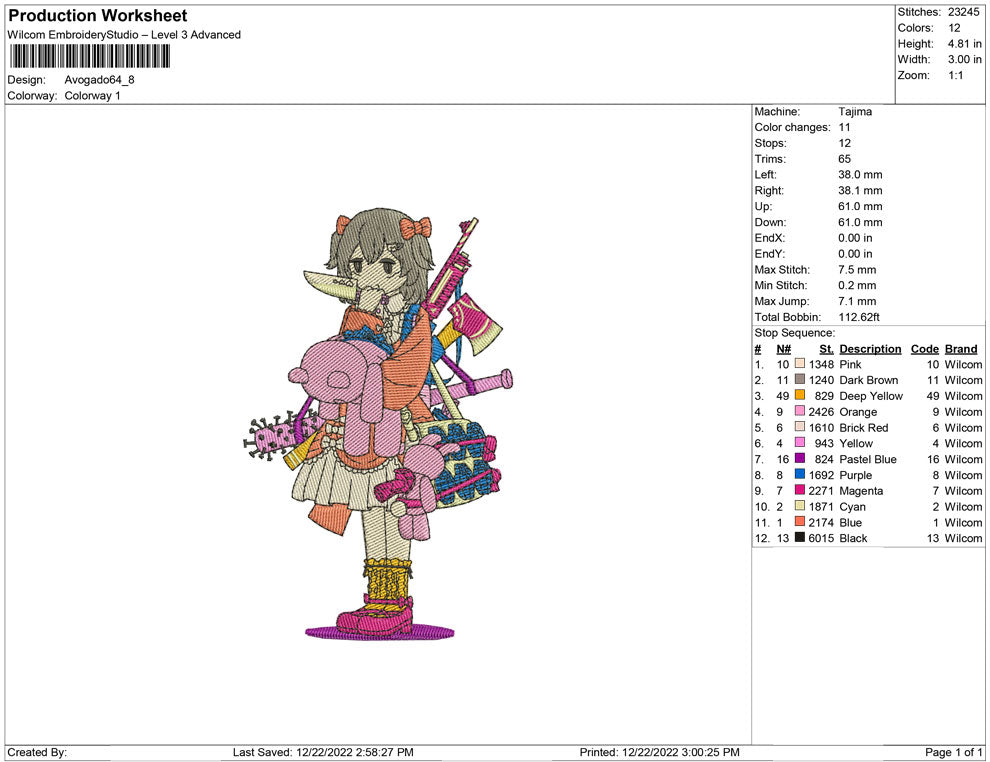This screenshot has height=762, width=990.
Task: Click the barcode under the worksheet title
Action: click(89, 56)
